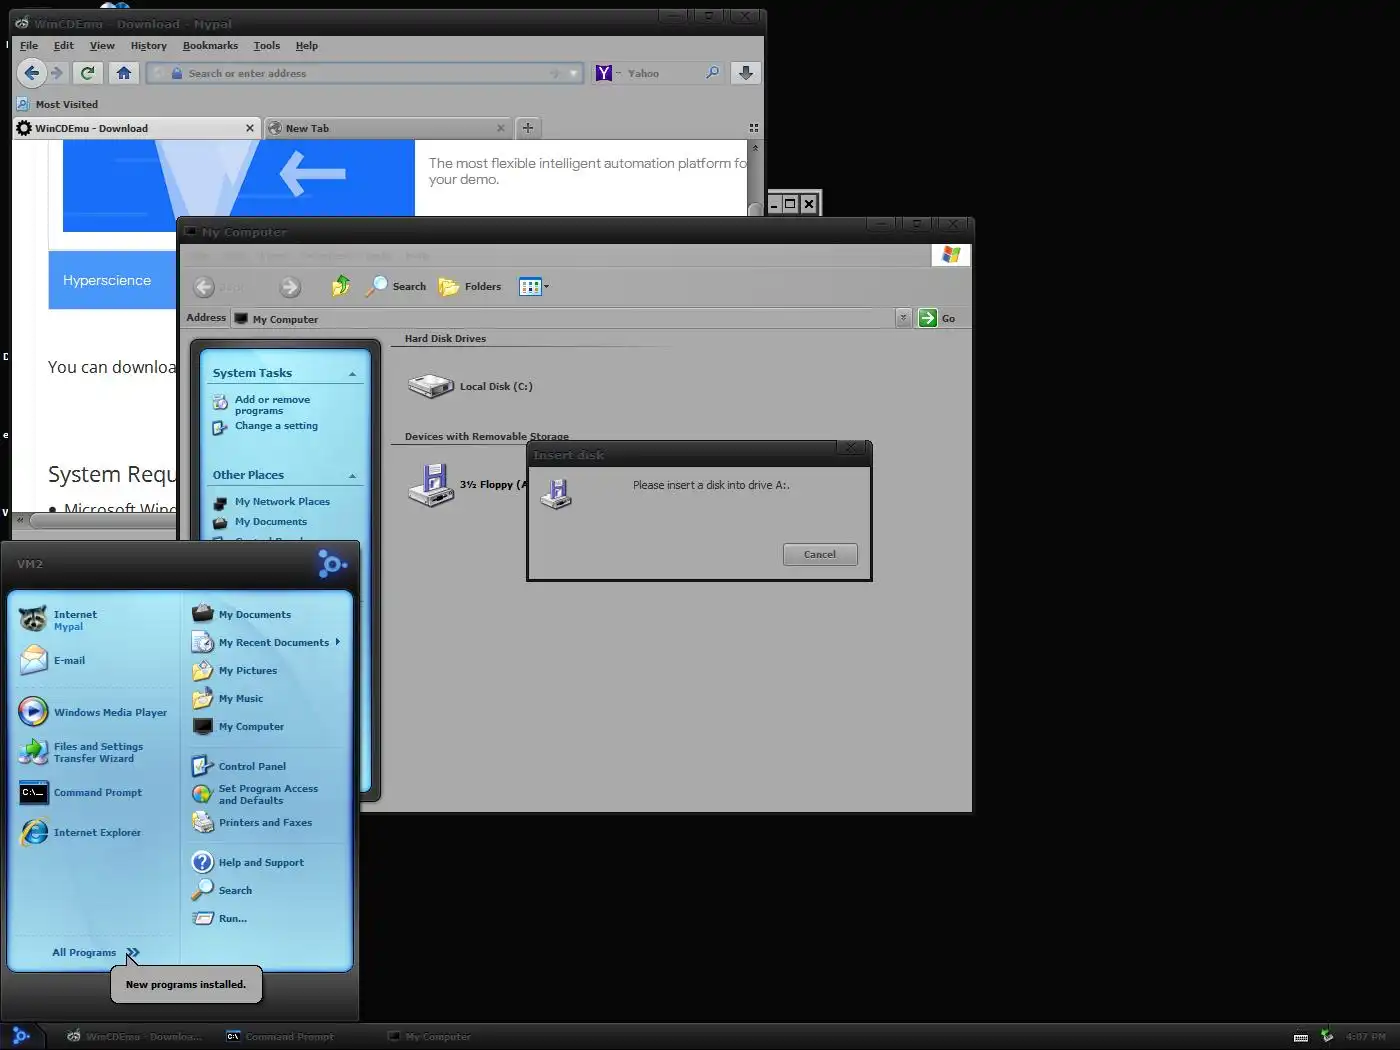The image size is (1400, 1050).
Task: Click the search magnifier in Yahoo box
Action: tap(712, 72)
